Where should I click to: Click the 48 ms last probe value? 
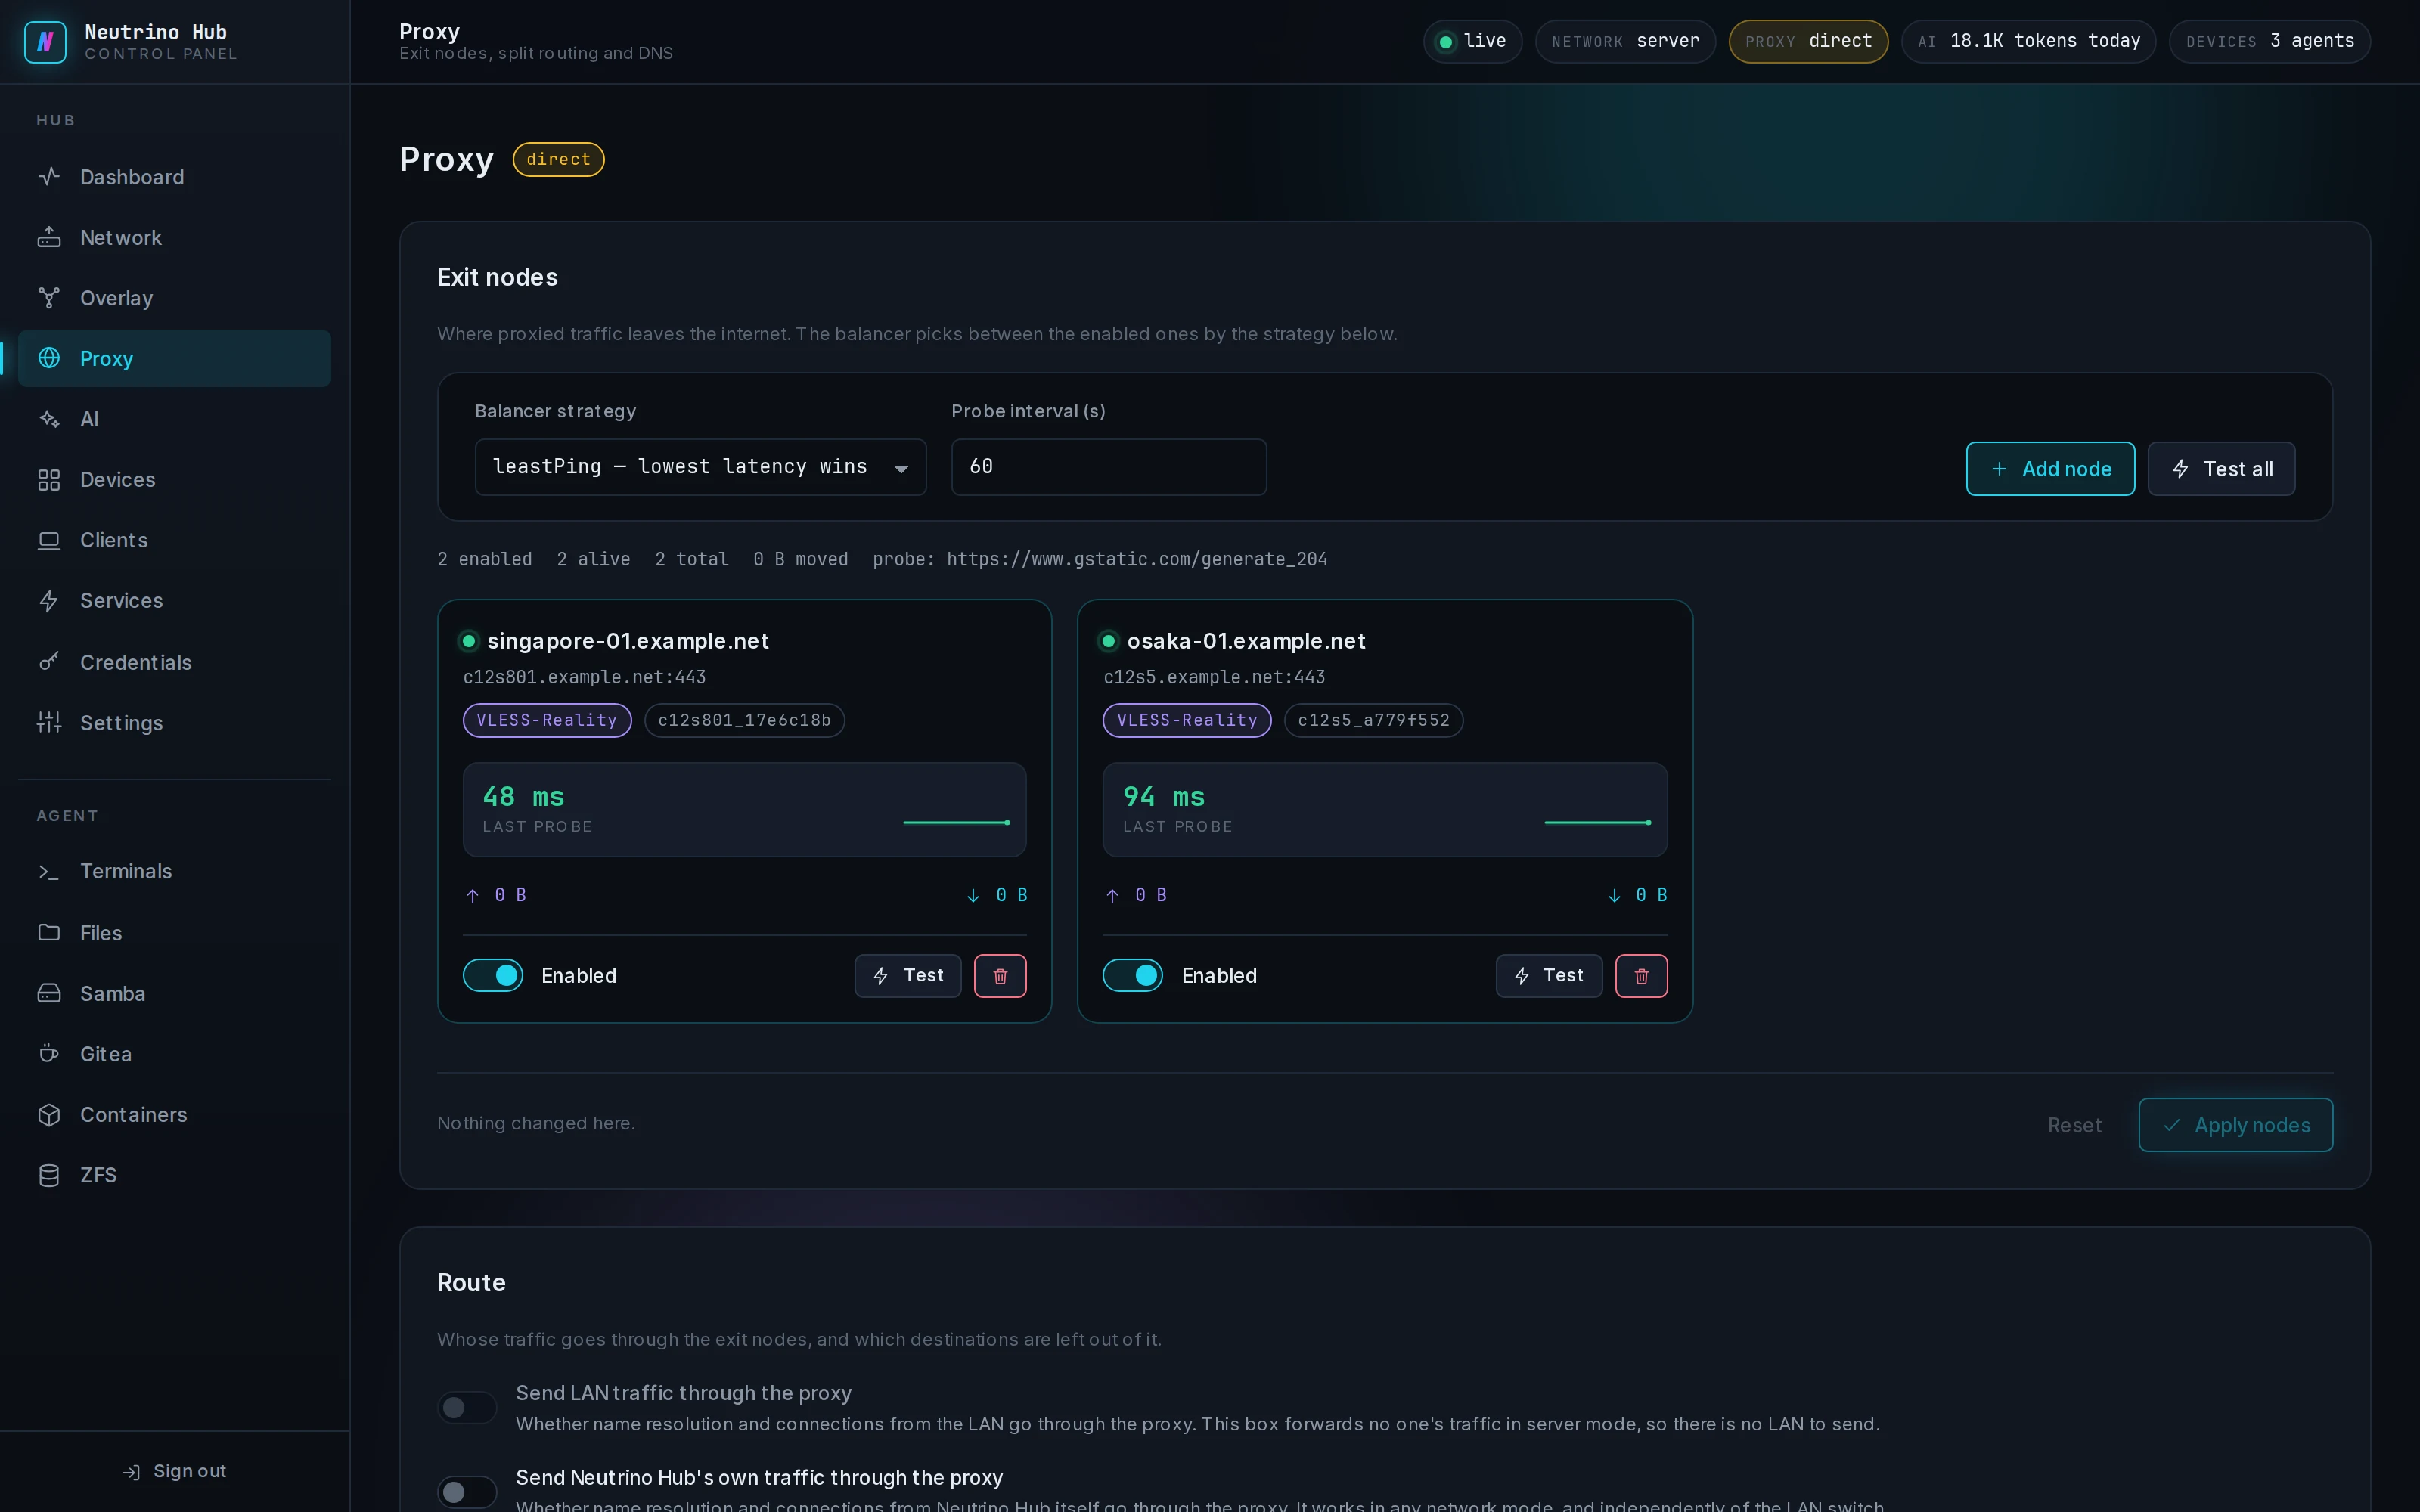click(523, 797)
